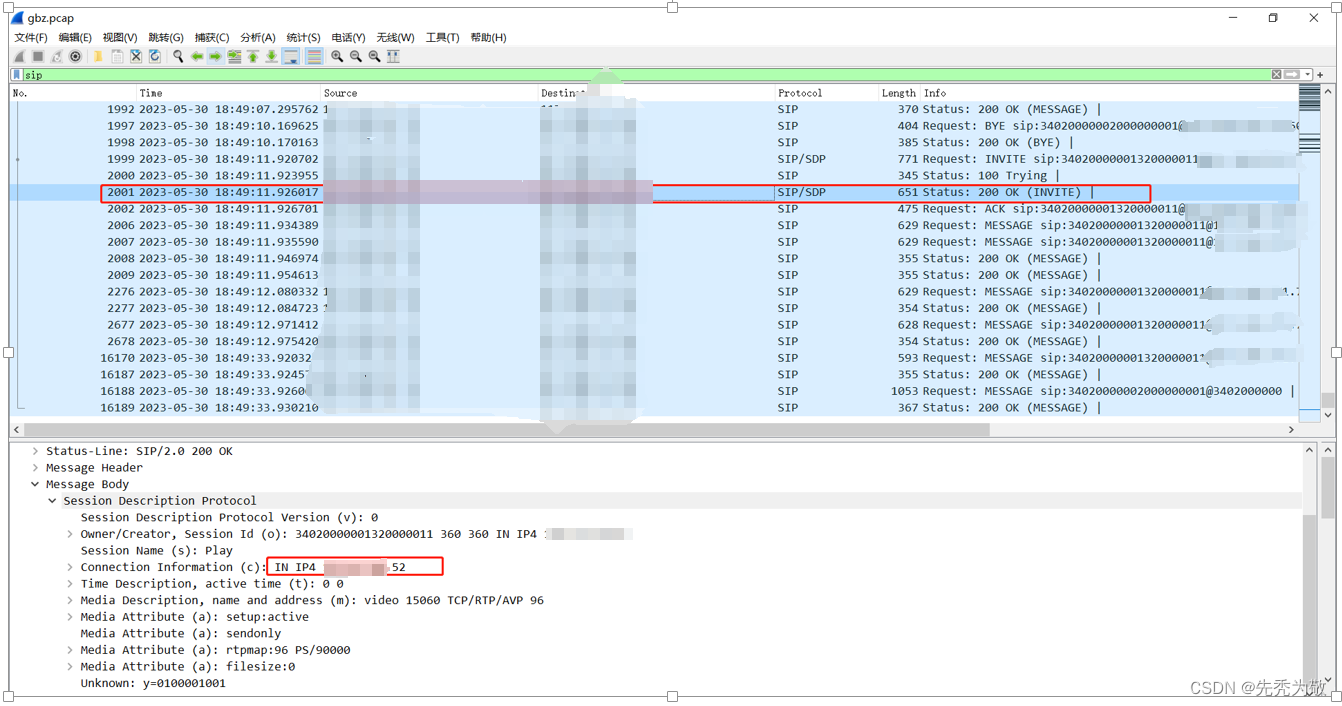Close this capture file
This screenshot has width=1342, height=706.
pyautogui.click(x=136, y=57)
